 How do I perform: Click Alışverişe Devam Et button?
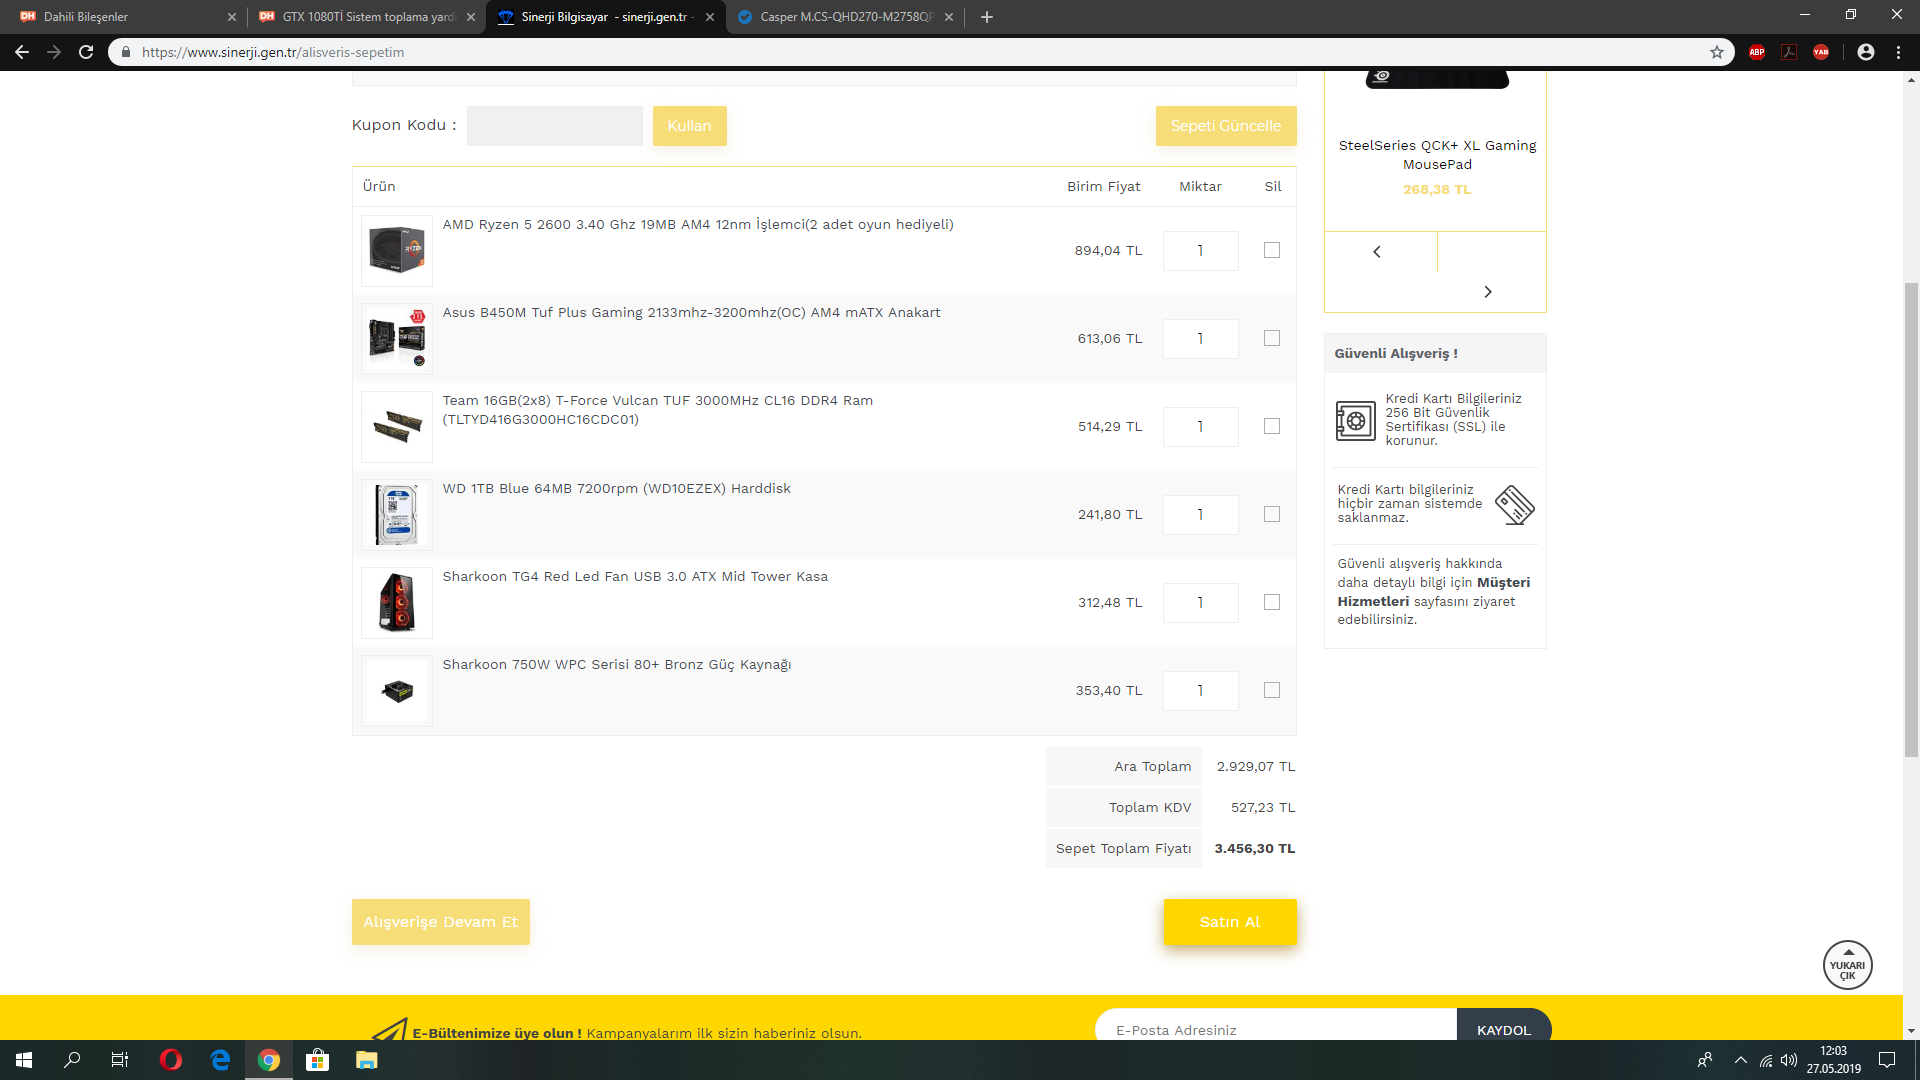coord(440,922)
